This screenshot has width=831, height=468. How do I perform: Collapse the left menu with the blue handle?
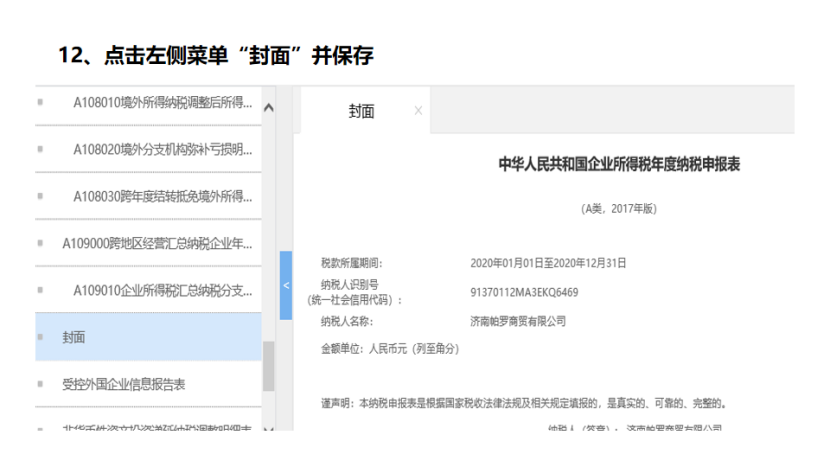click(286, 285)
